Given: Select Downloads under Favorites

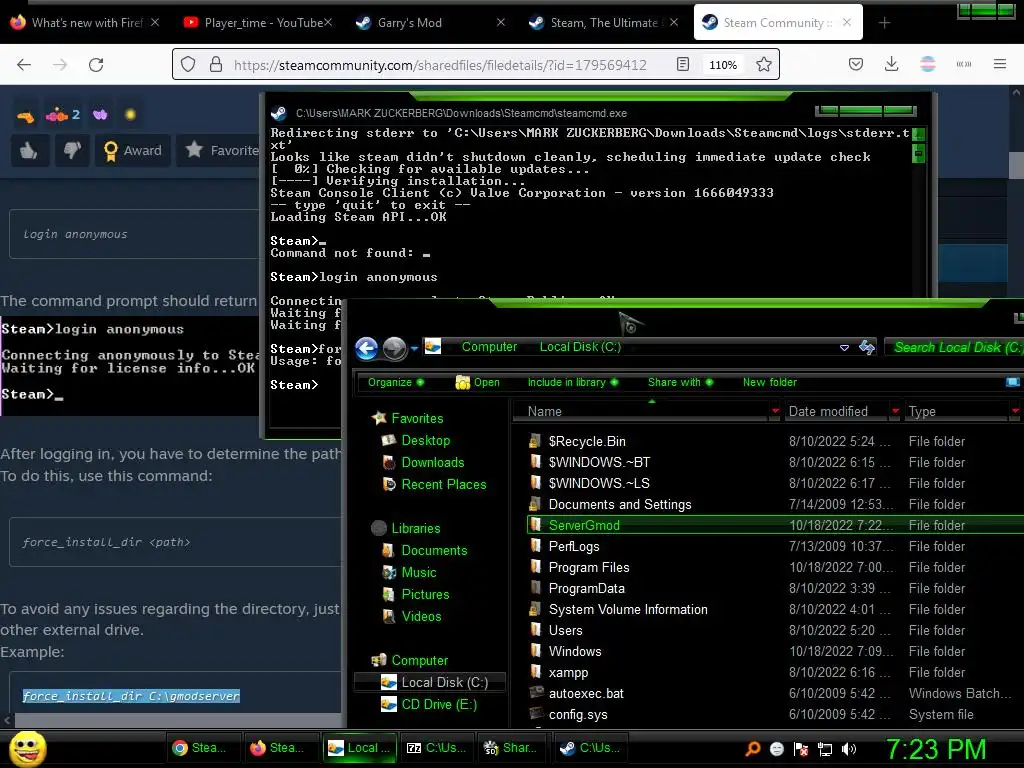Looking at the screenshot, I should 432,462.
